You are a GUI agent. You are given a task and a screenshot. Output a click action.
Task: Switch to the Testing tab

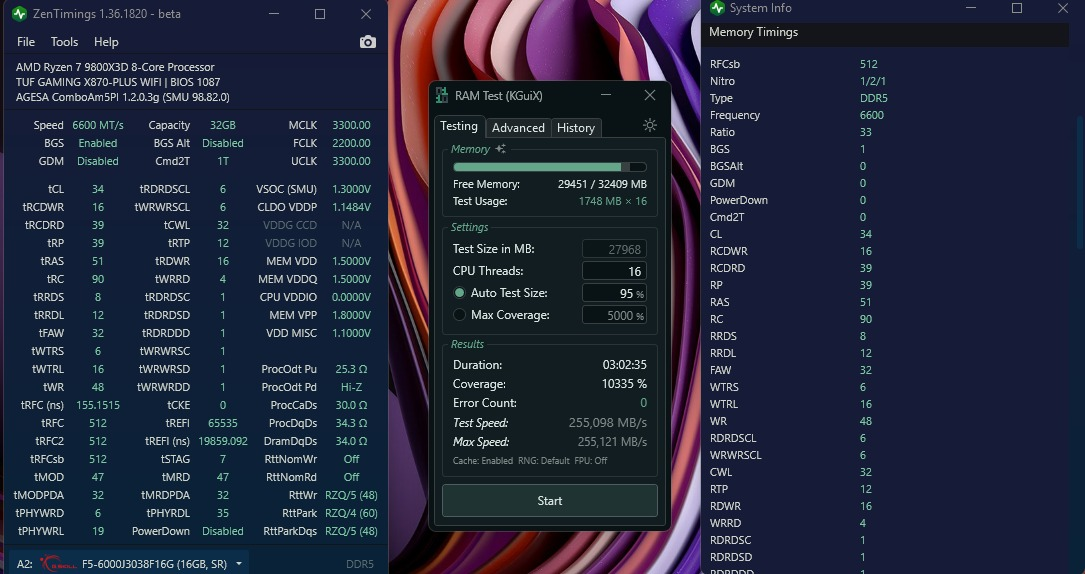[x=459, y=127]
